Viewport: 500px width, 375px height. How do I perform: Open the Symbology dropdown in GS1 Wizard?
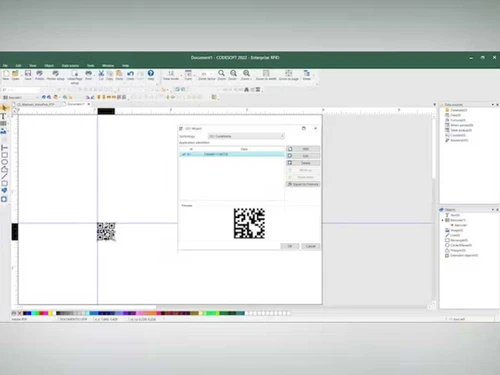pyautogui.click(x=246, y=136)
